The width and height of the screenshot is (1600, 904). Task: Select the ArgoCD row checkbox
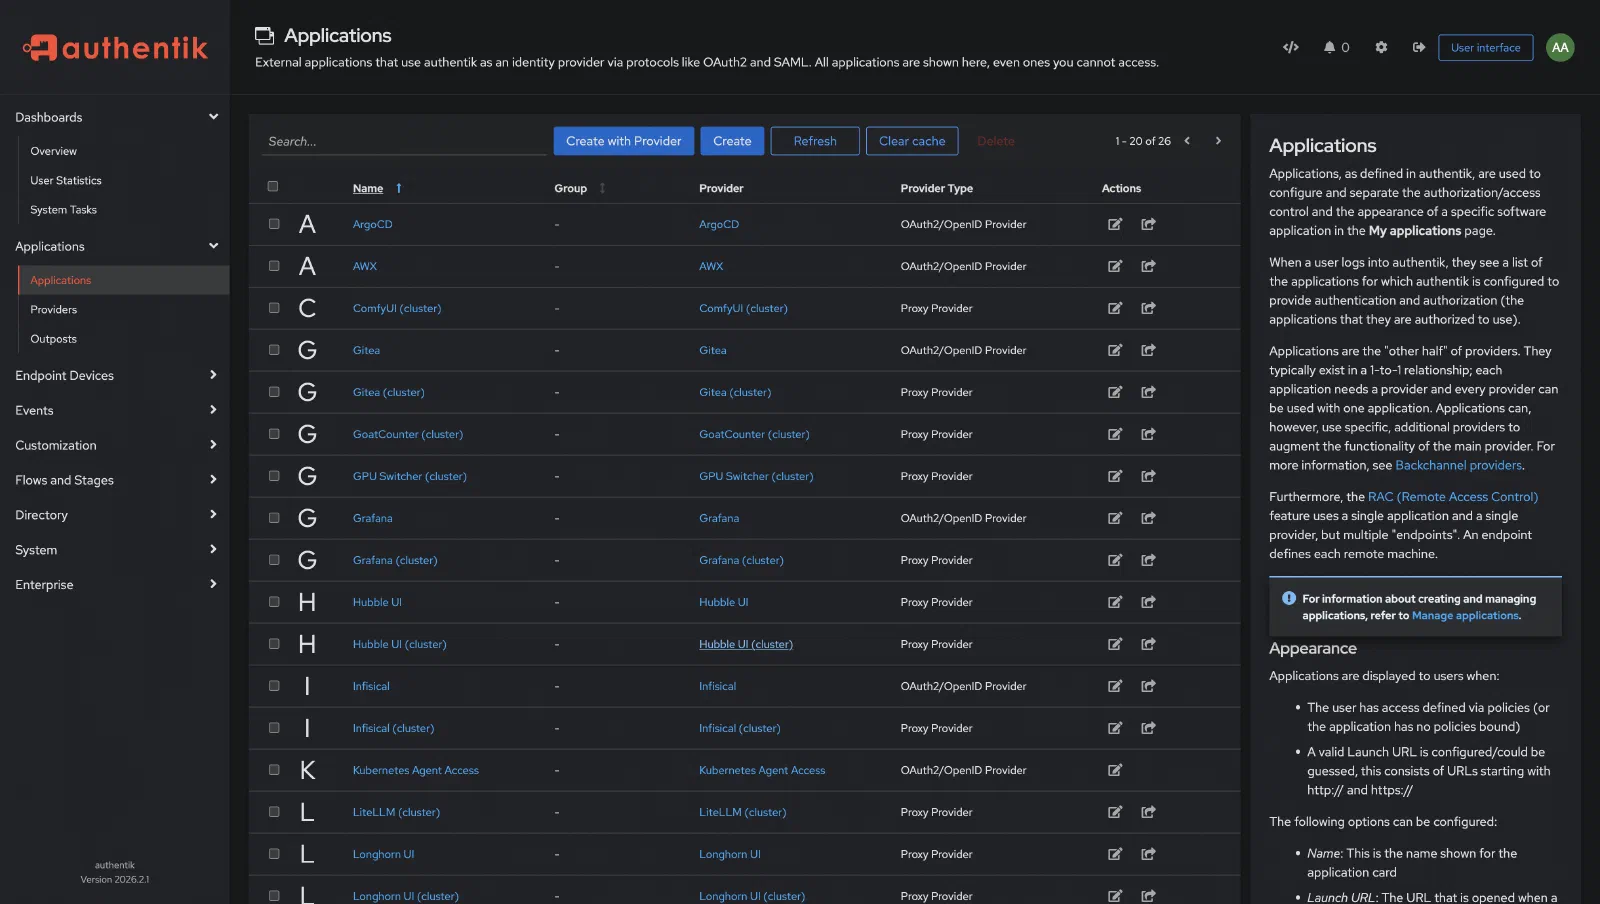click(274, 224)
